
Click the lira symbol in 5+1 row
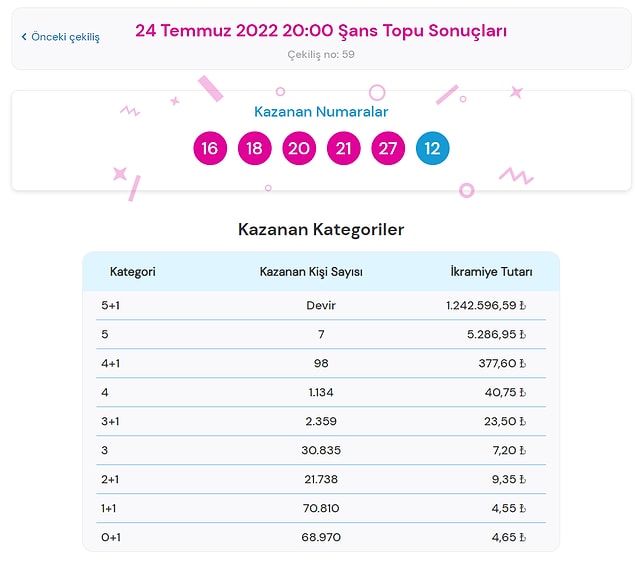(x=522, y=305)
